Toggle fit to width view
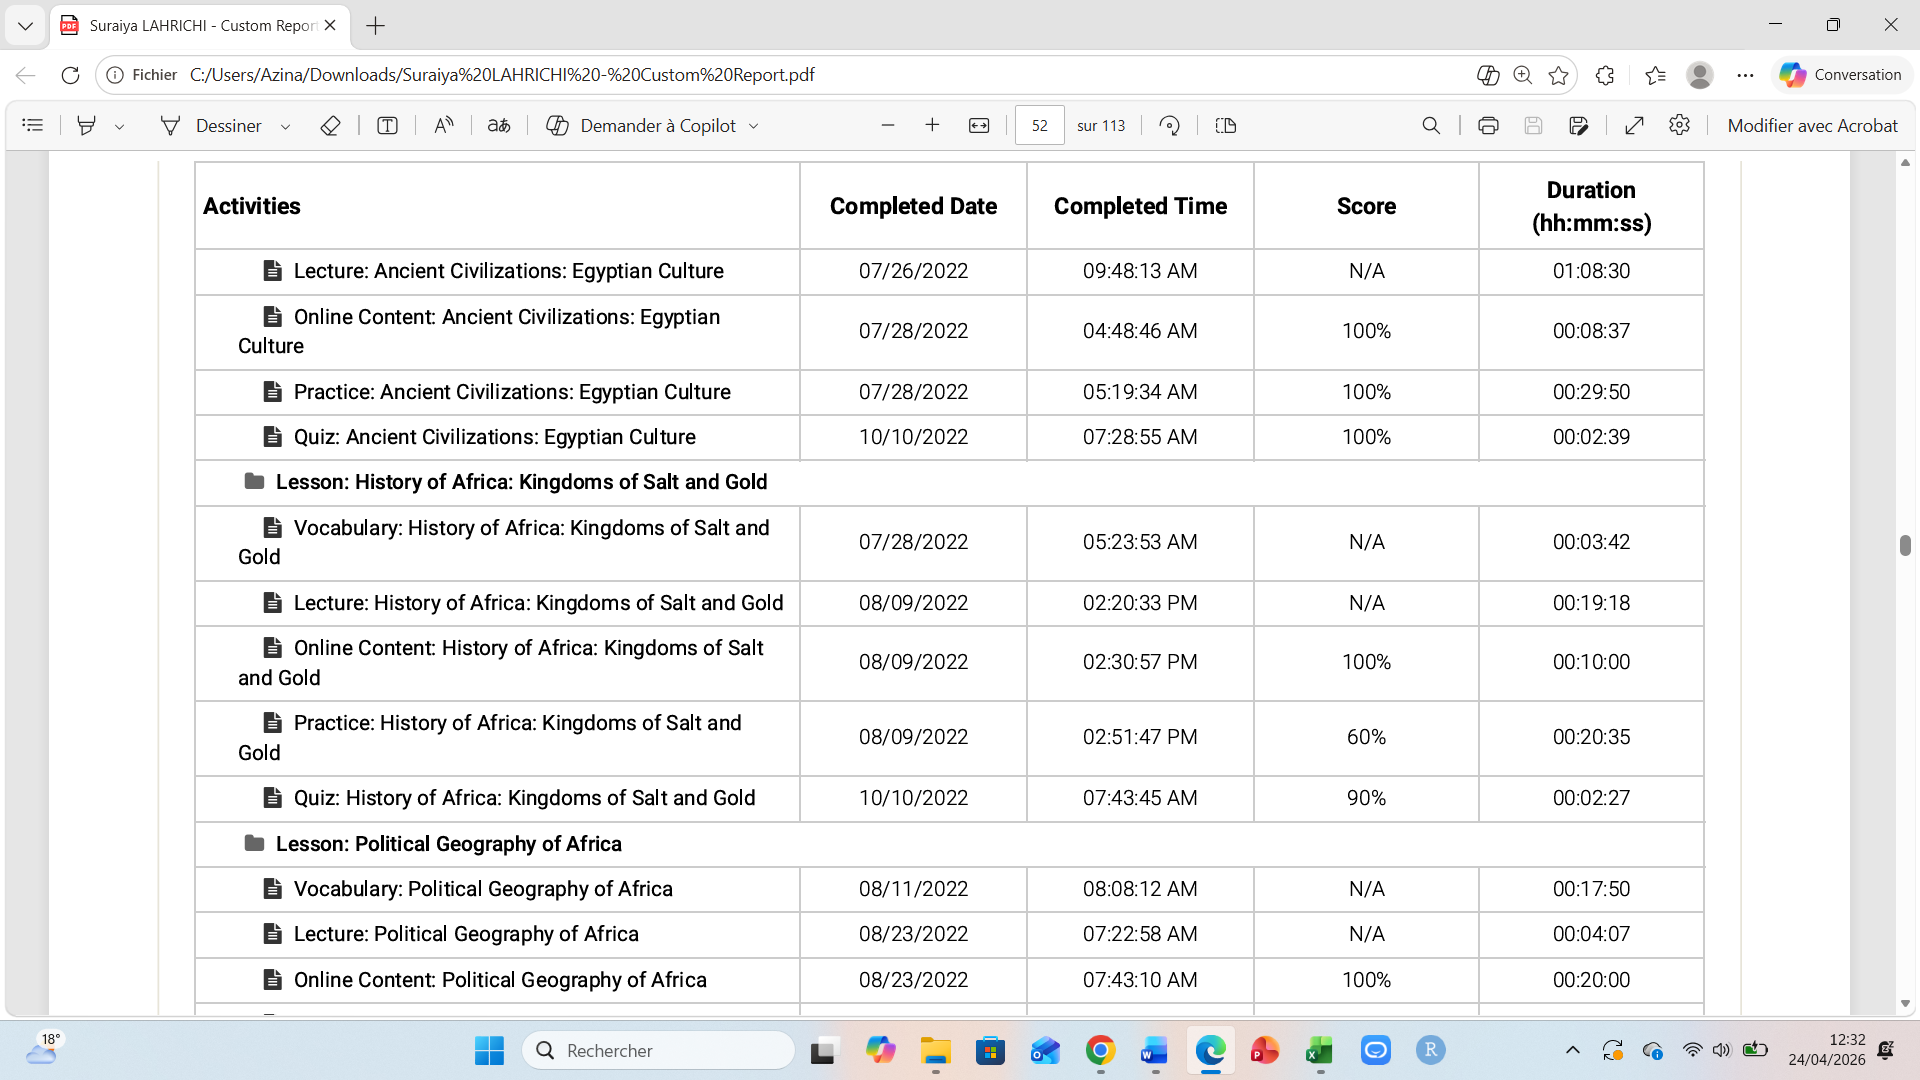 979,125
